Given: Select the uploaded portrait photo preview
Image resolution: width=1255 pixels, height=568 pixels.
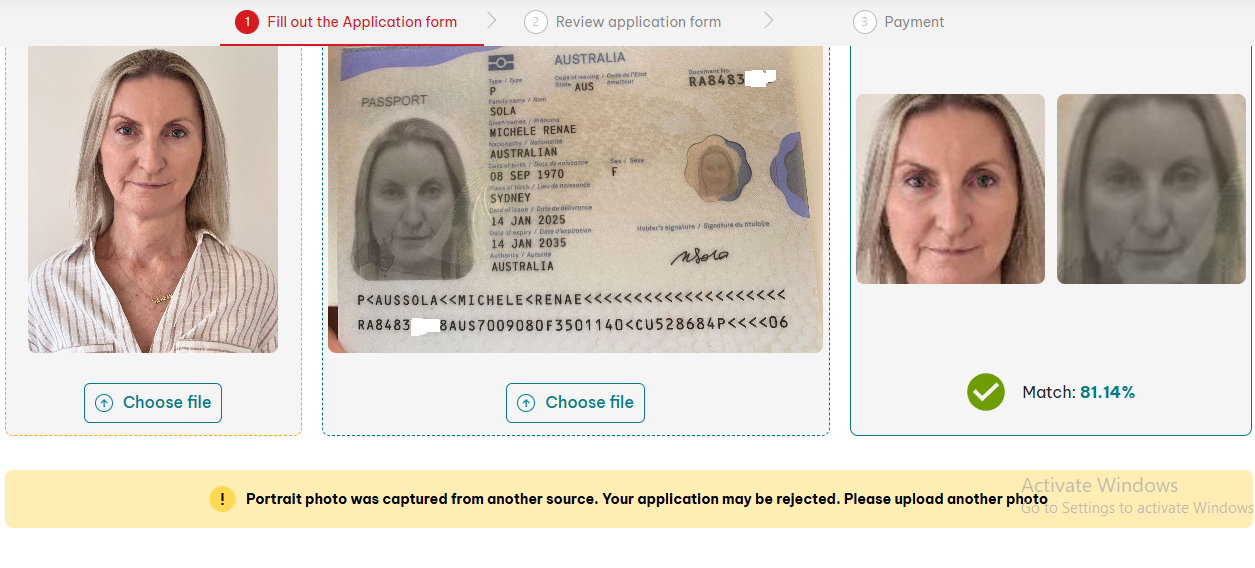Looking at the screenshot, I should pos(153,198).
